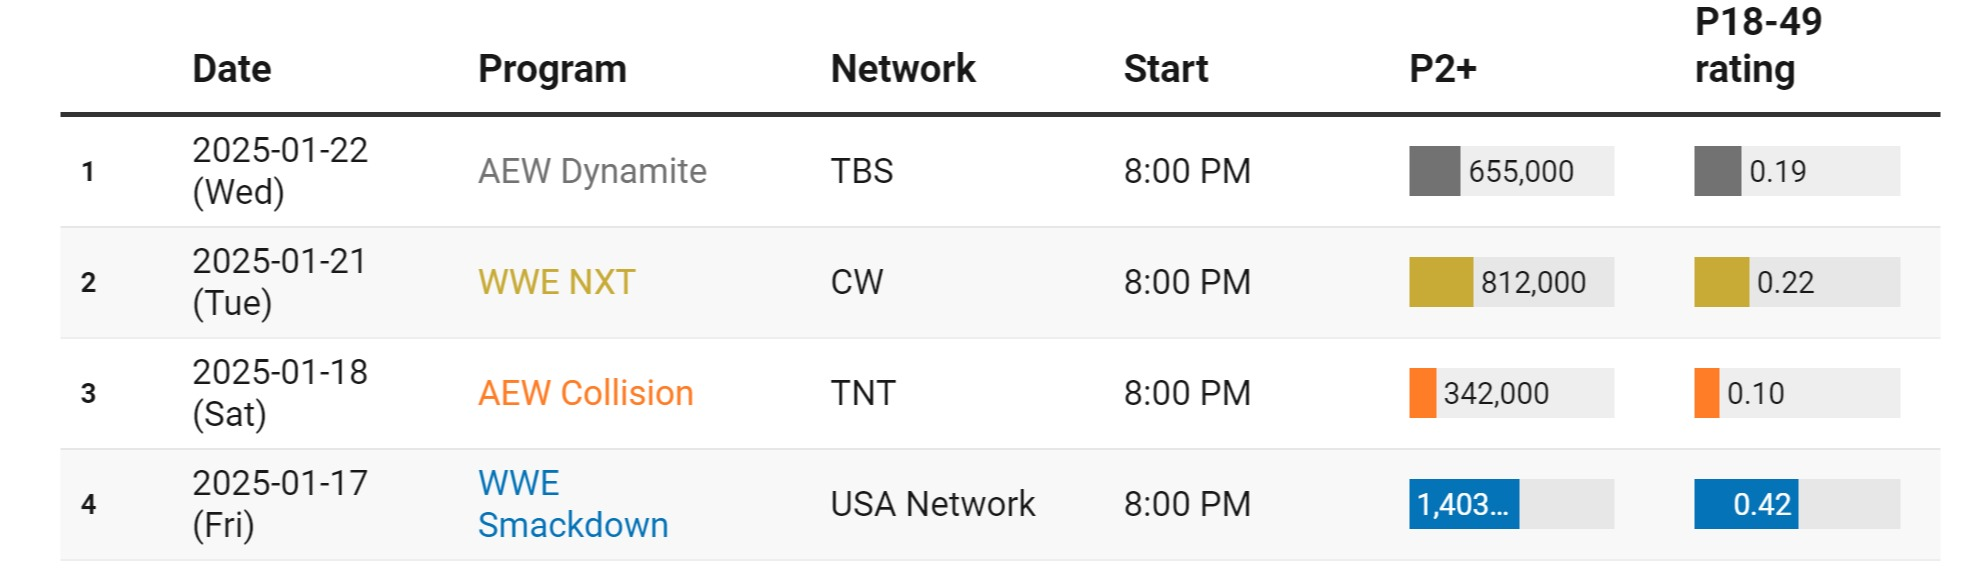This screenshot has height=577, width=1970.
Task: Select the blue 0.42 rating bar
Action: 1745,504
